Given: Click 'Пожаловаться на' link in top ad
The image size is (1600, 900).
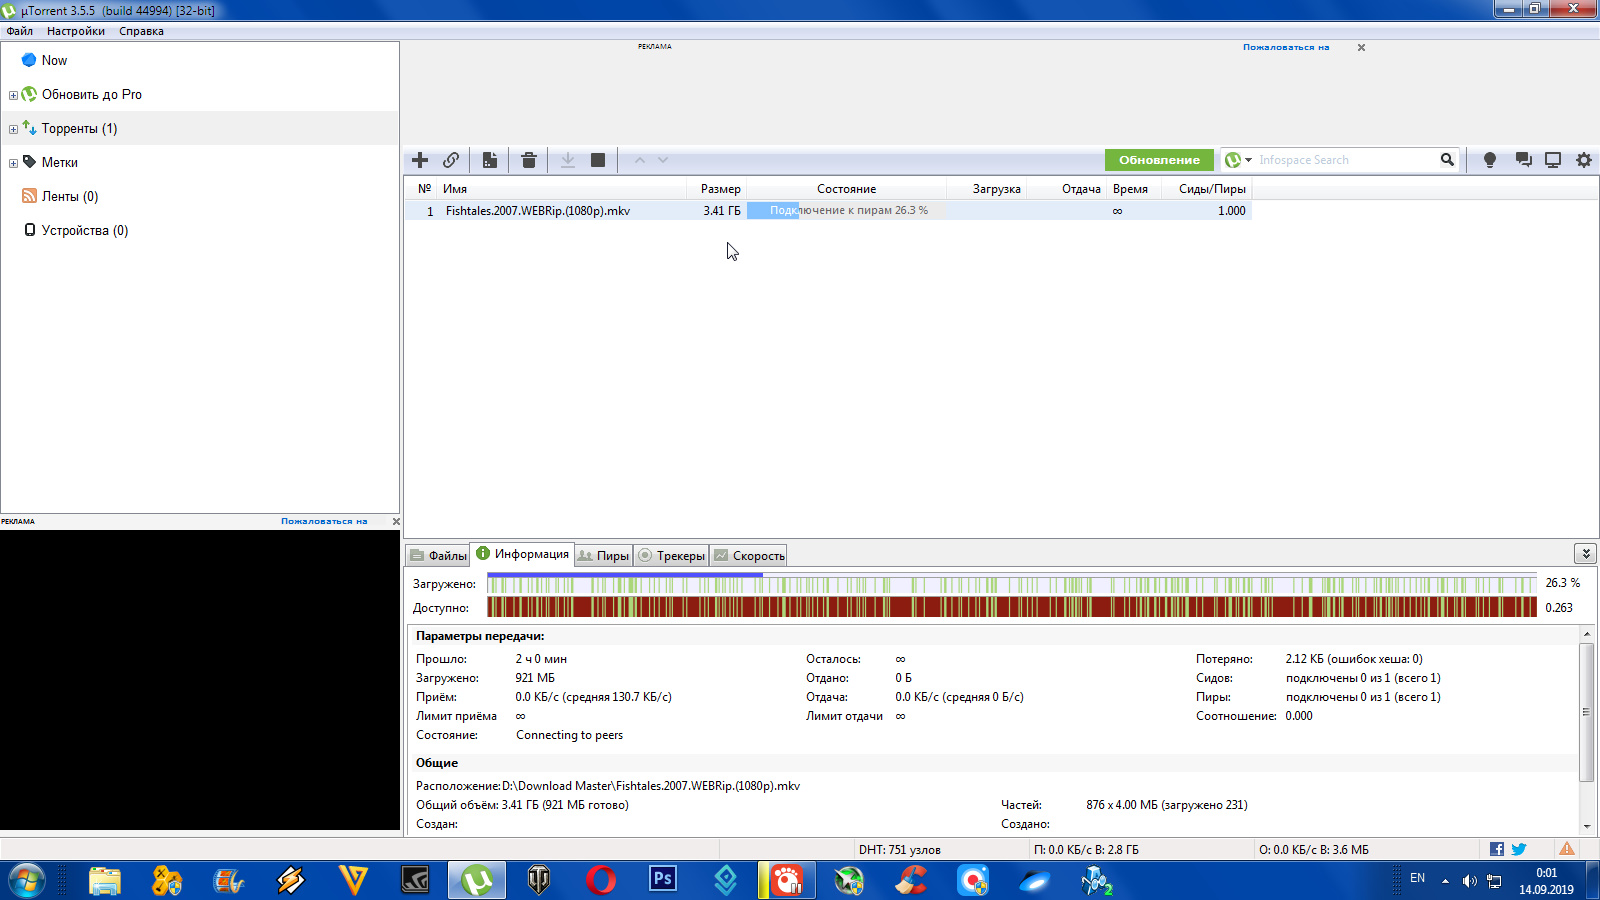Looking at the screenshot, I should 1286,47.
